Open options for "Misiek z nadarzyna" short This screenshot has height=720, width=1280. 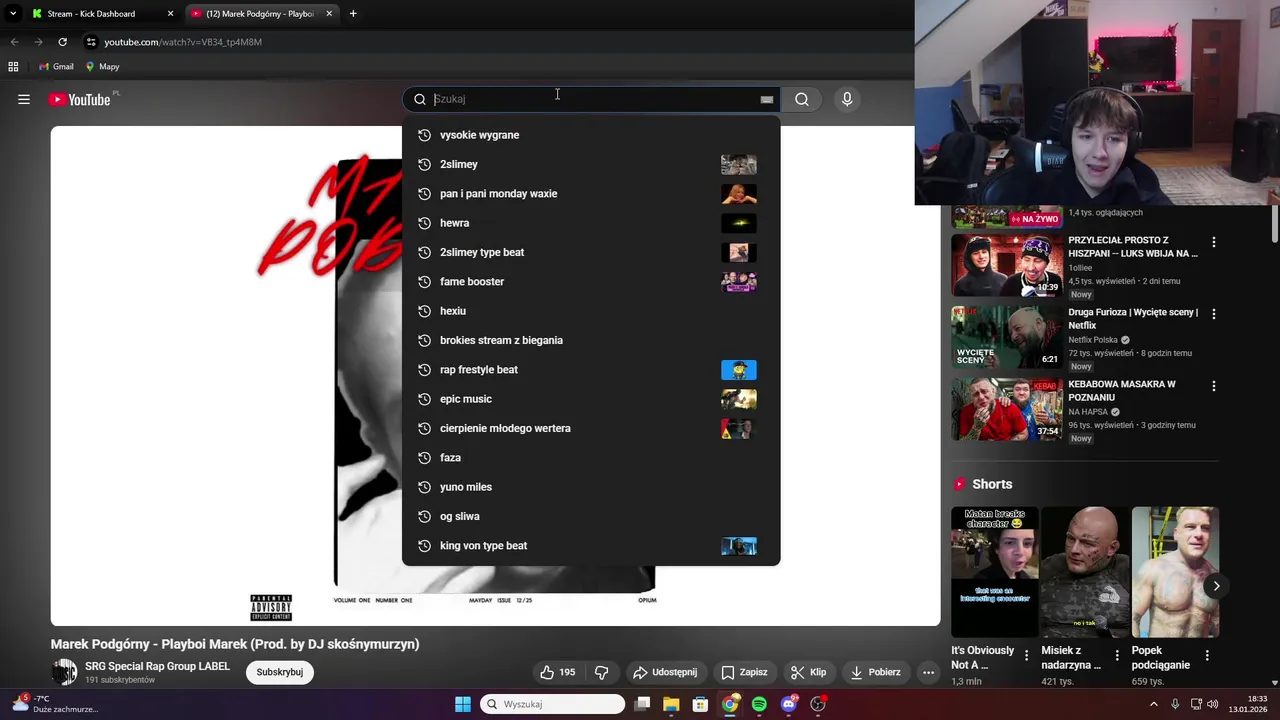tap(1116, 656)
